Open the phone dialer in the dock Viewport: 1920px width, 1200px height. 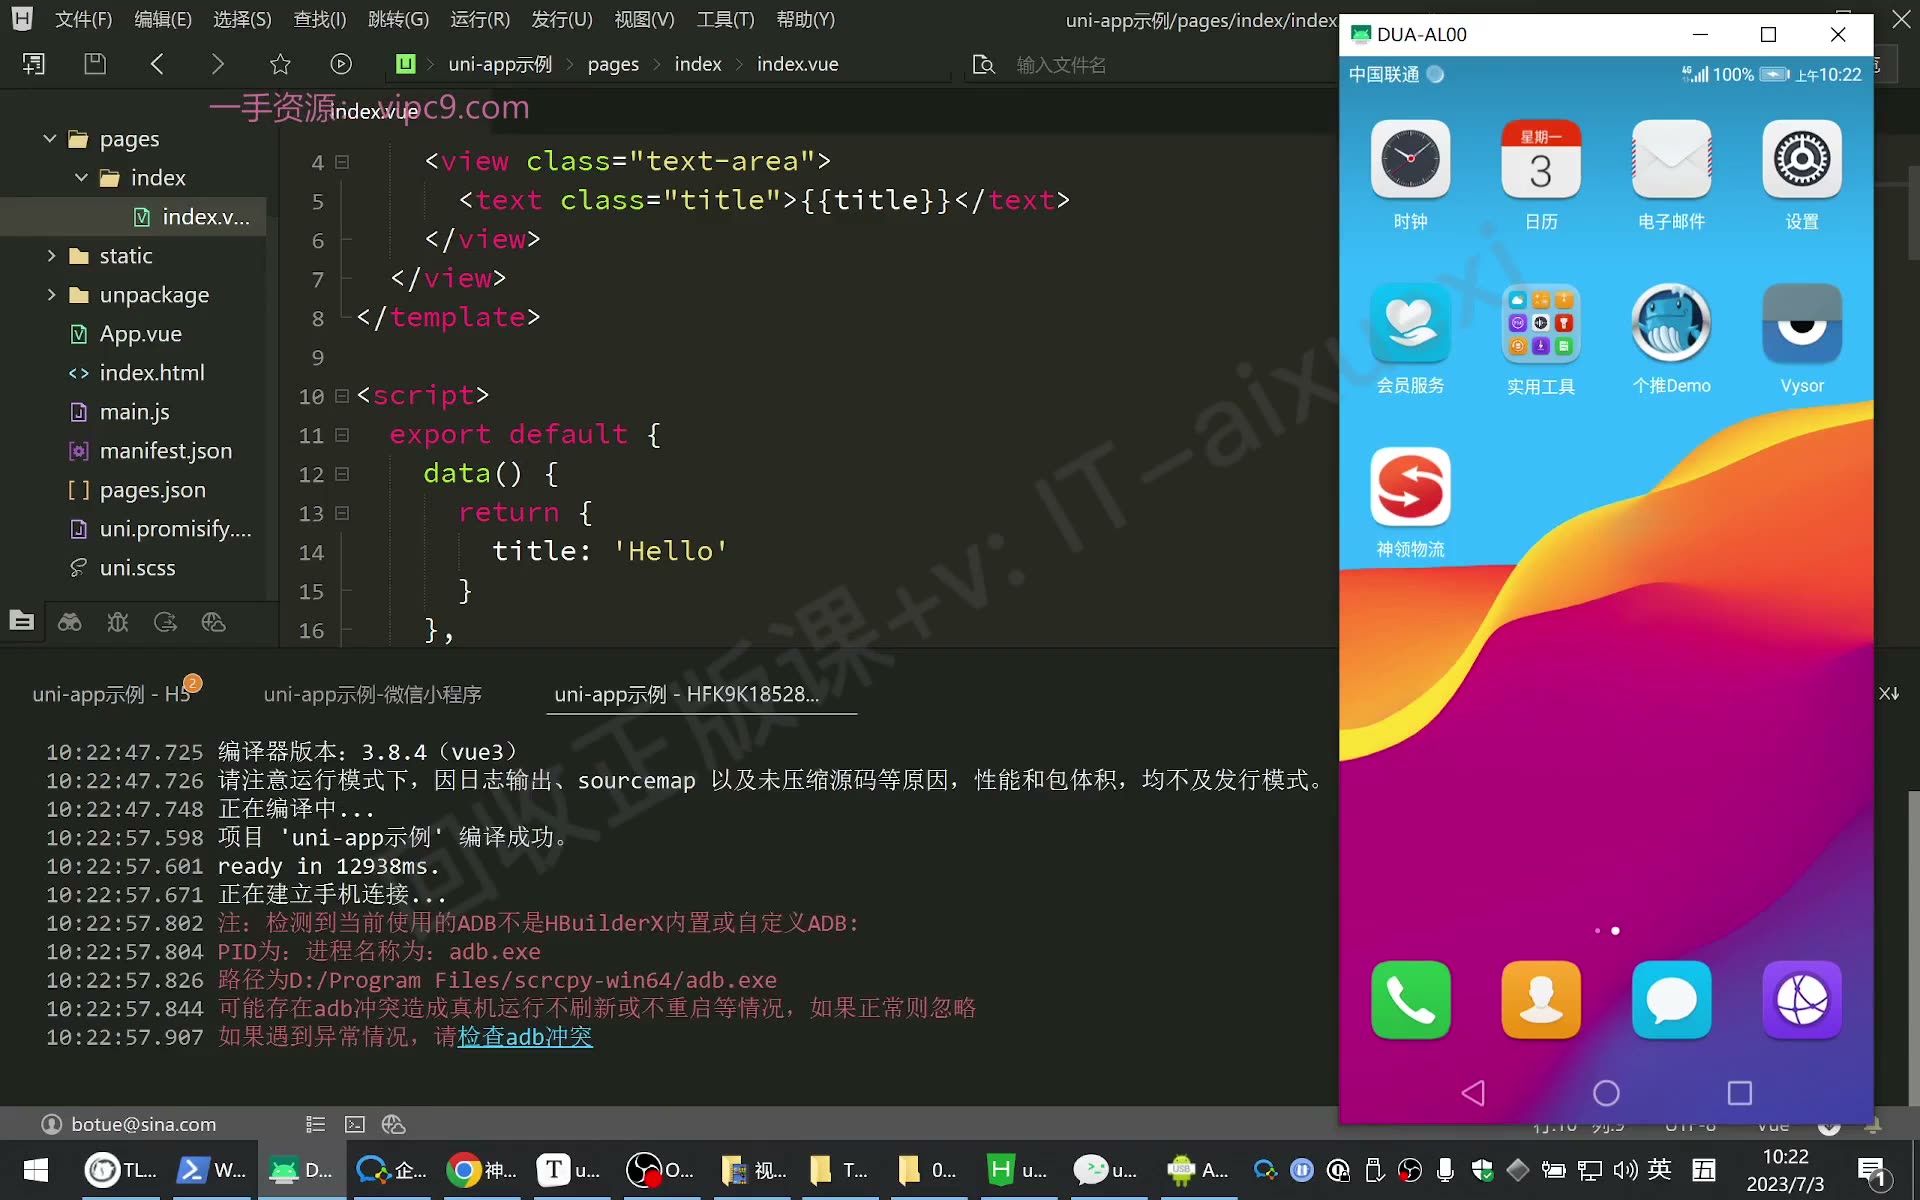click(1410, 1000)
